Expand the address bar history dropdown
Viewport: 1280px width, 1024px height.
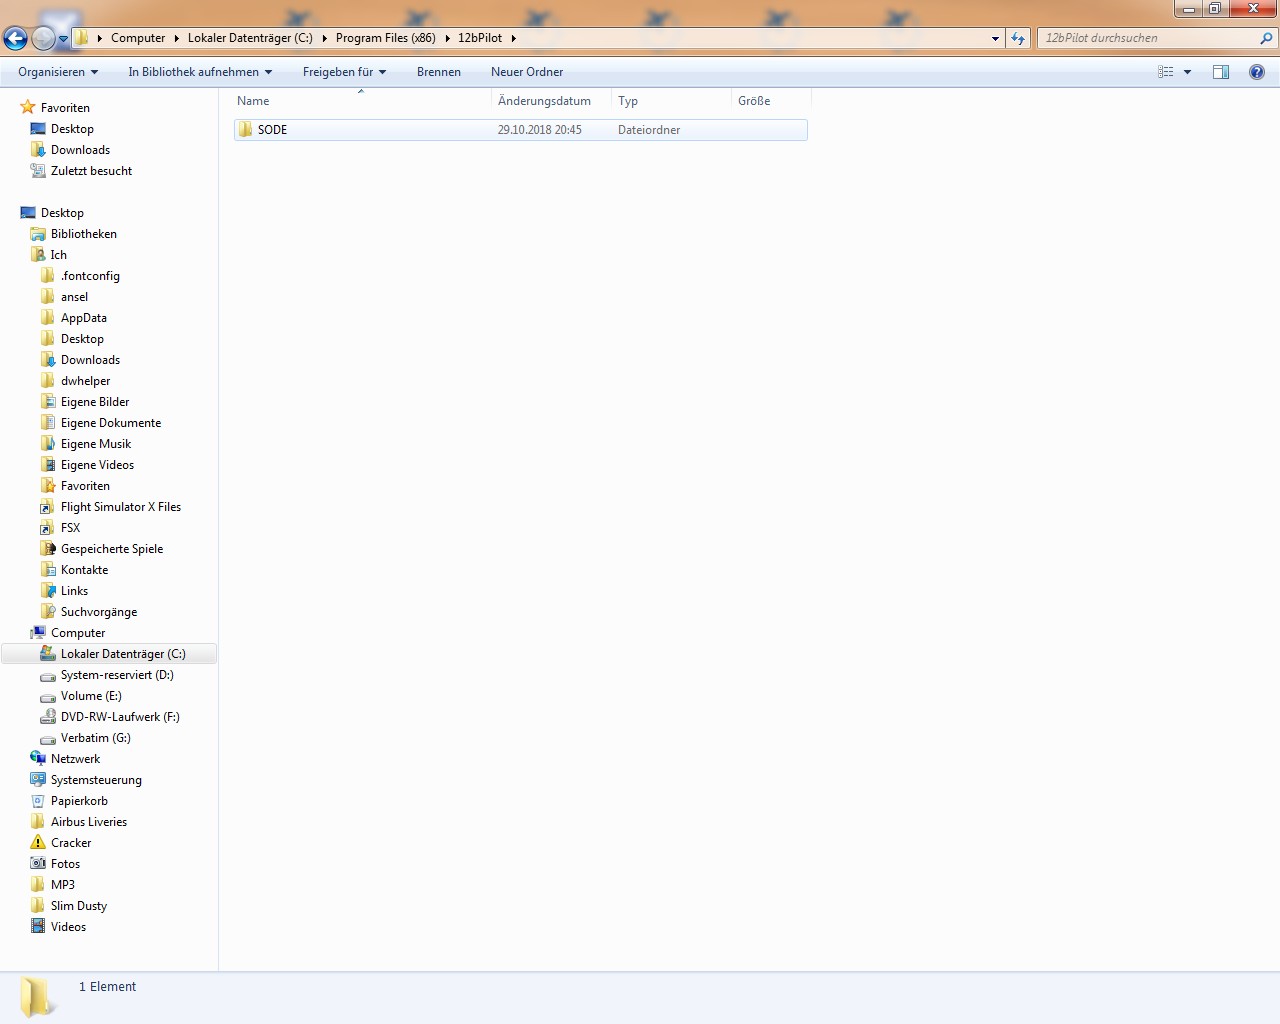point(995,38)
